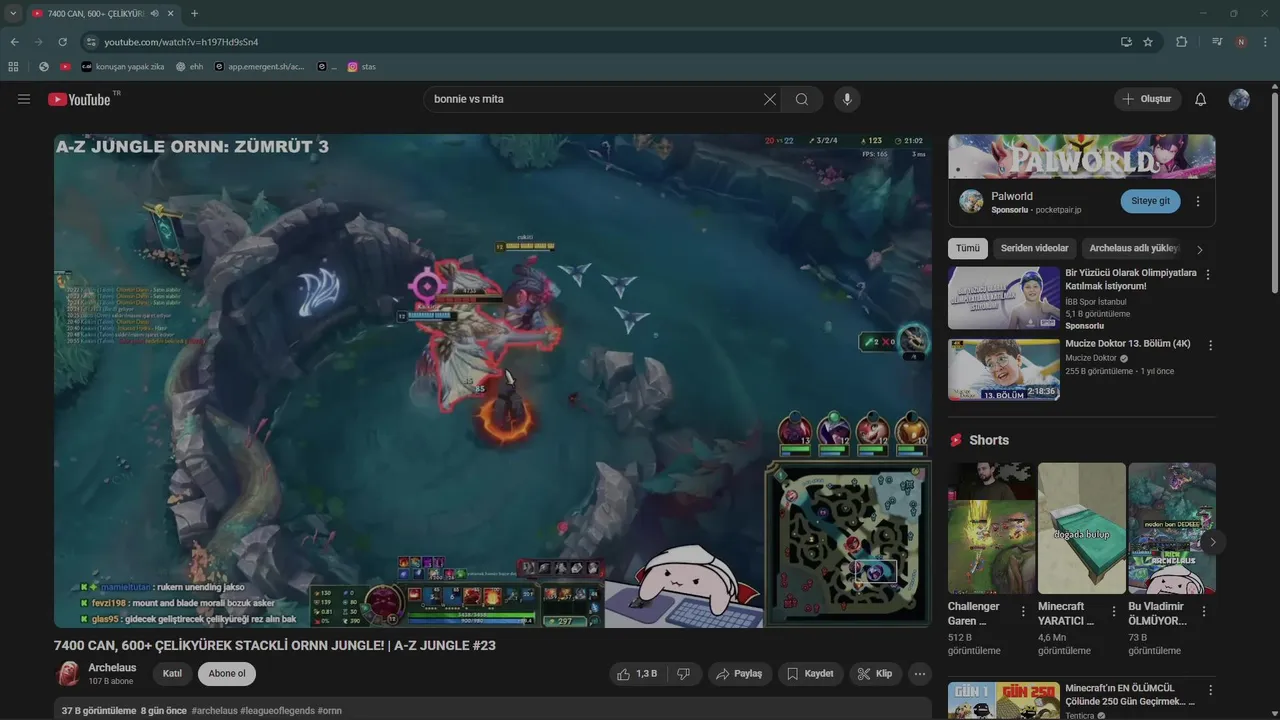Like the video (1,3 B)
Screen dimensions: 1280x720
637,674
